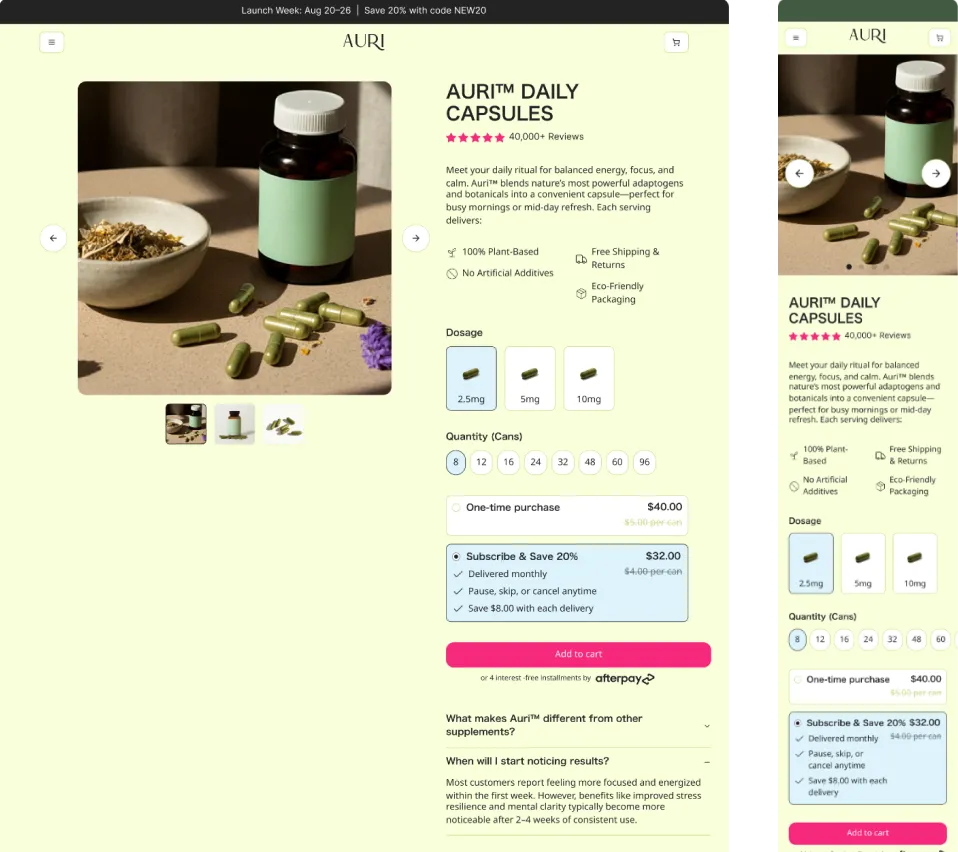This screenshot has height=852, width=958.
Task: Choose the 10mg dosage option
Action: pos(588,378)
